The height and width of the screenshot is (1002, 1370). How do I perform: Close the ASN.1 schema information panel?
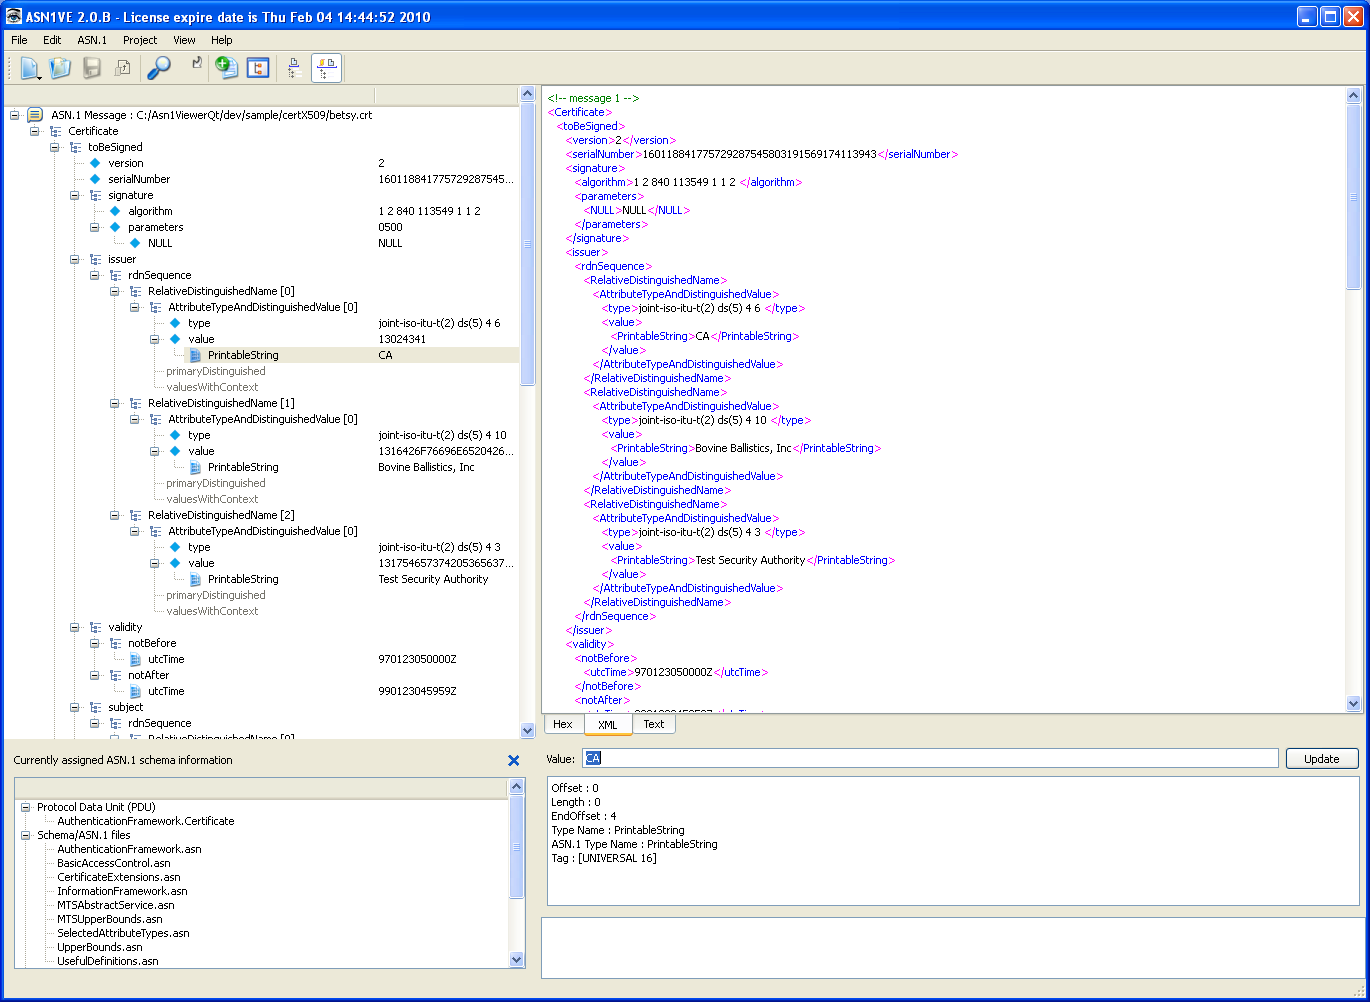click(x=513, y=760)
